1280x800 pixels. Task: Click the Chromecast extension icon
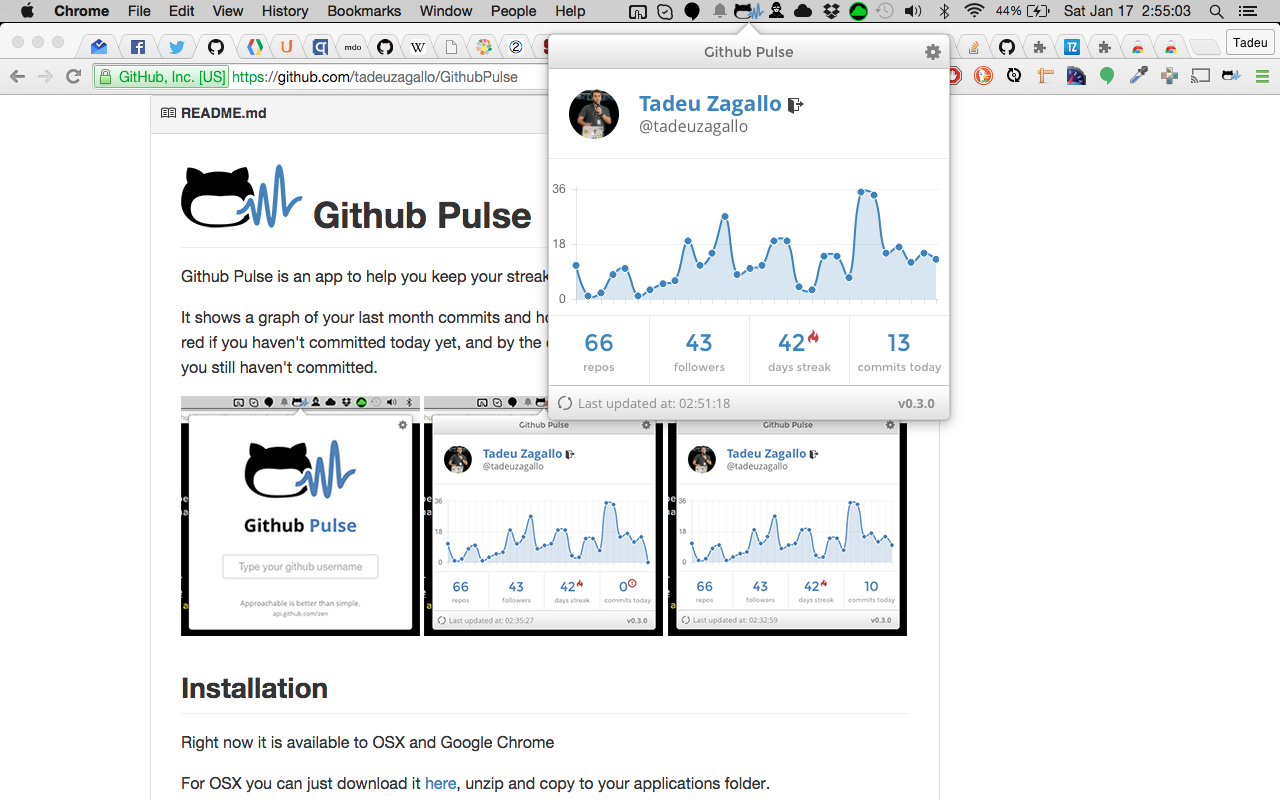(x=1199, y=76)
